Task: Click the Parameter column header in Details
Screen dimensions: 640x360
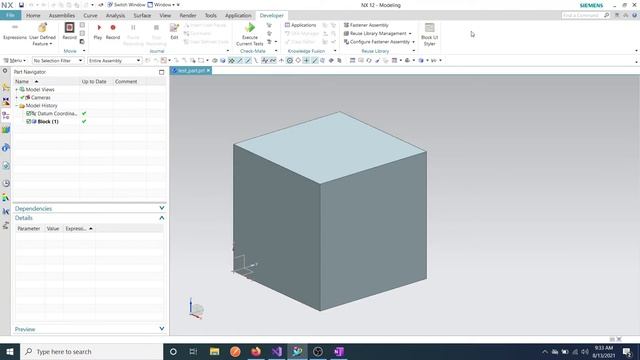Action: click(29, 229)
